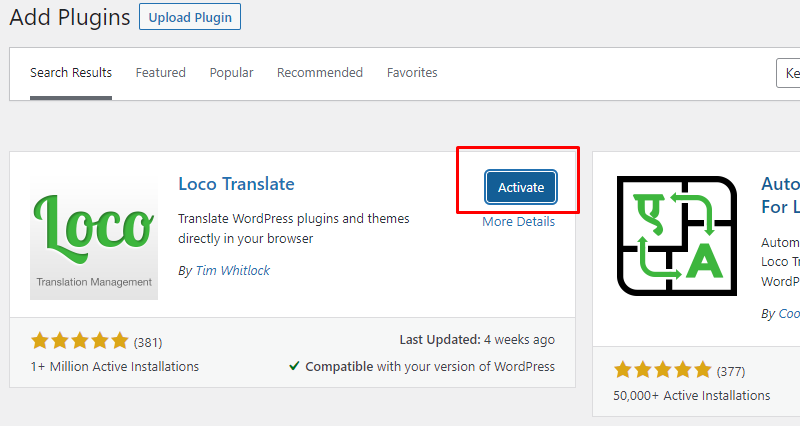Screen dimensions: 800x426
Task: Open the Recommended tab
Action: (x=320, y=72)
